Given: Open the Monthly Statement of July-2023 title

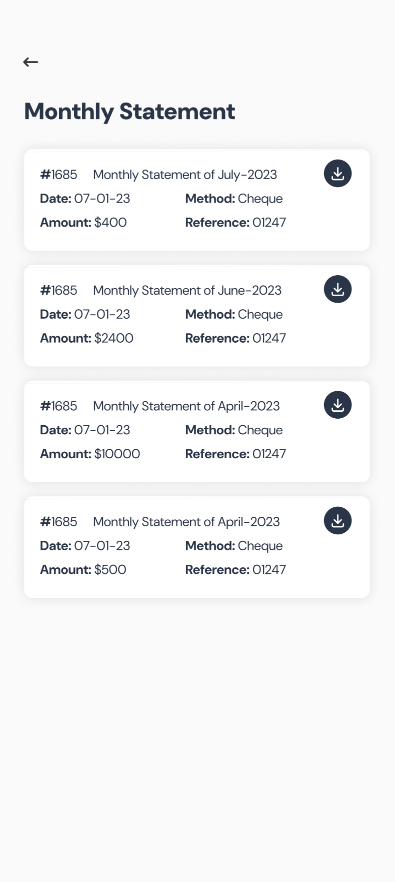Looking at the screenshot, I should click(185, 175).
